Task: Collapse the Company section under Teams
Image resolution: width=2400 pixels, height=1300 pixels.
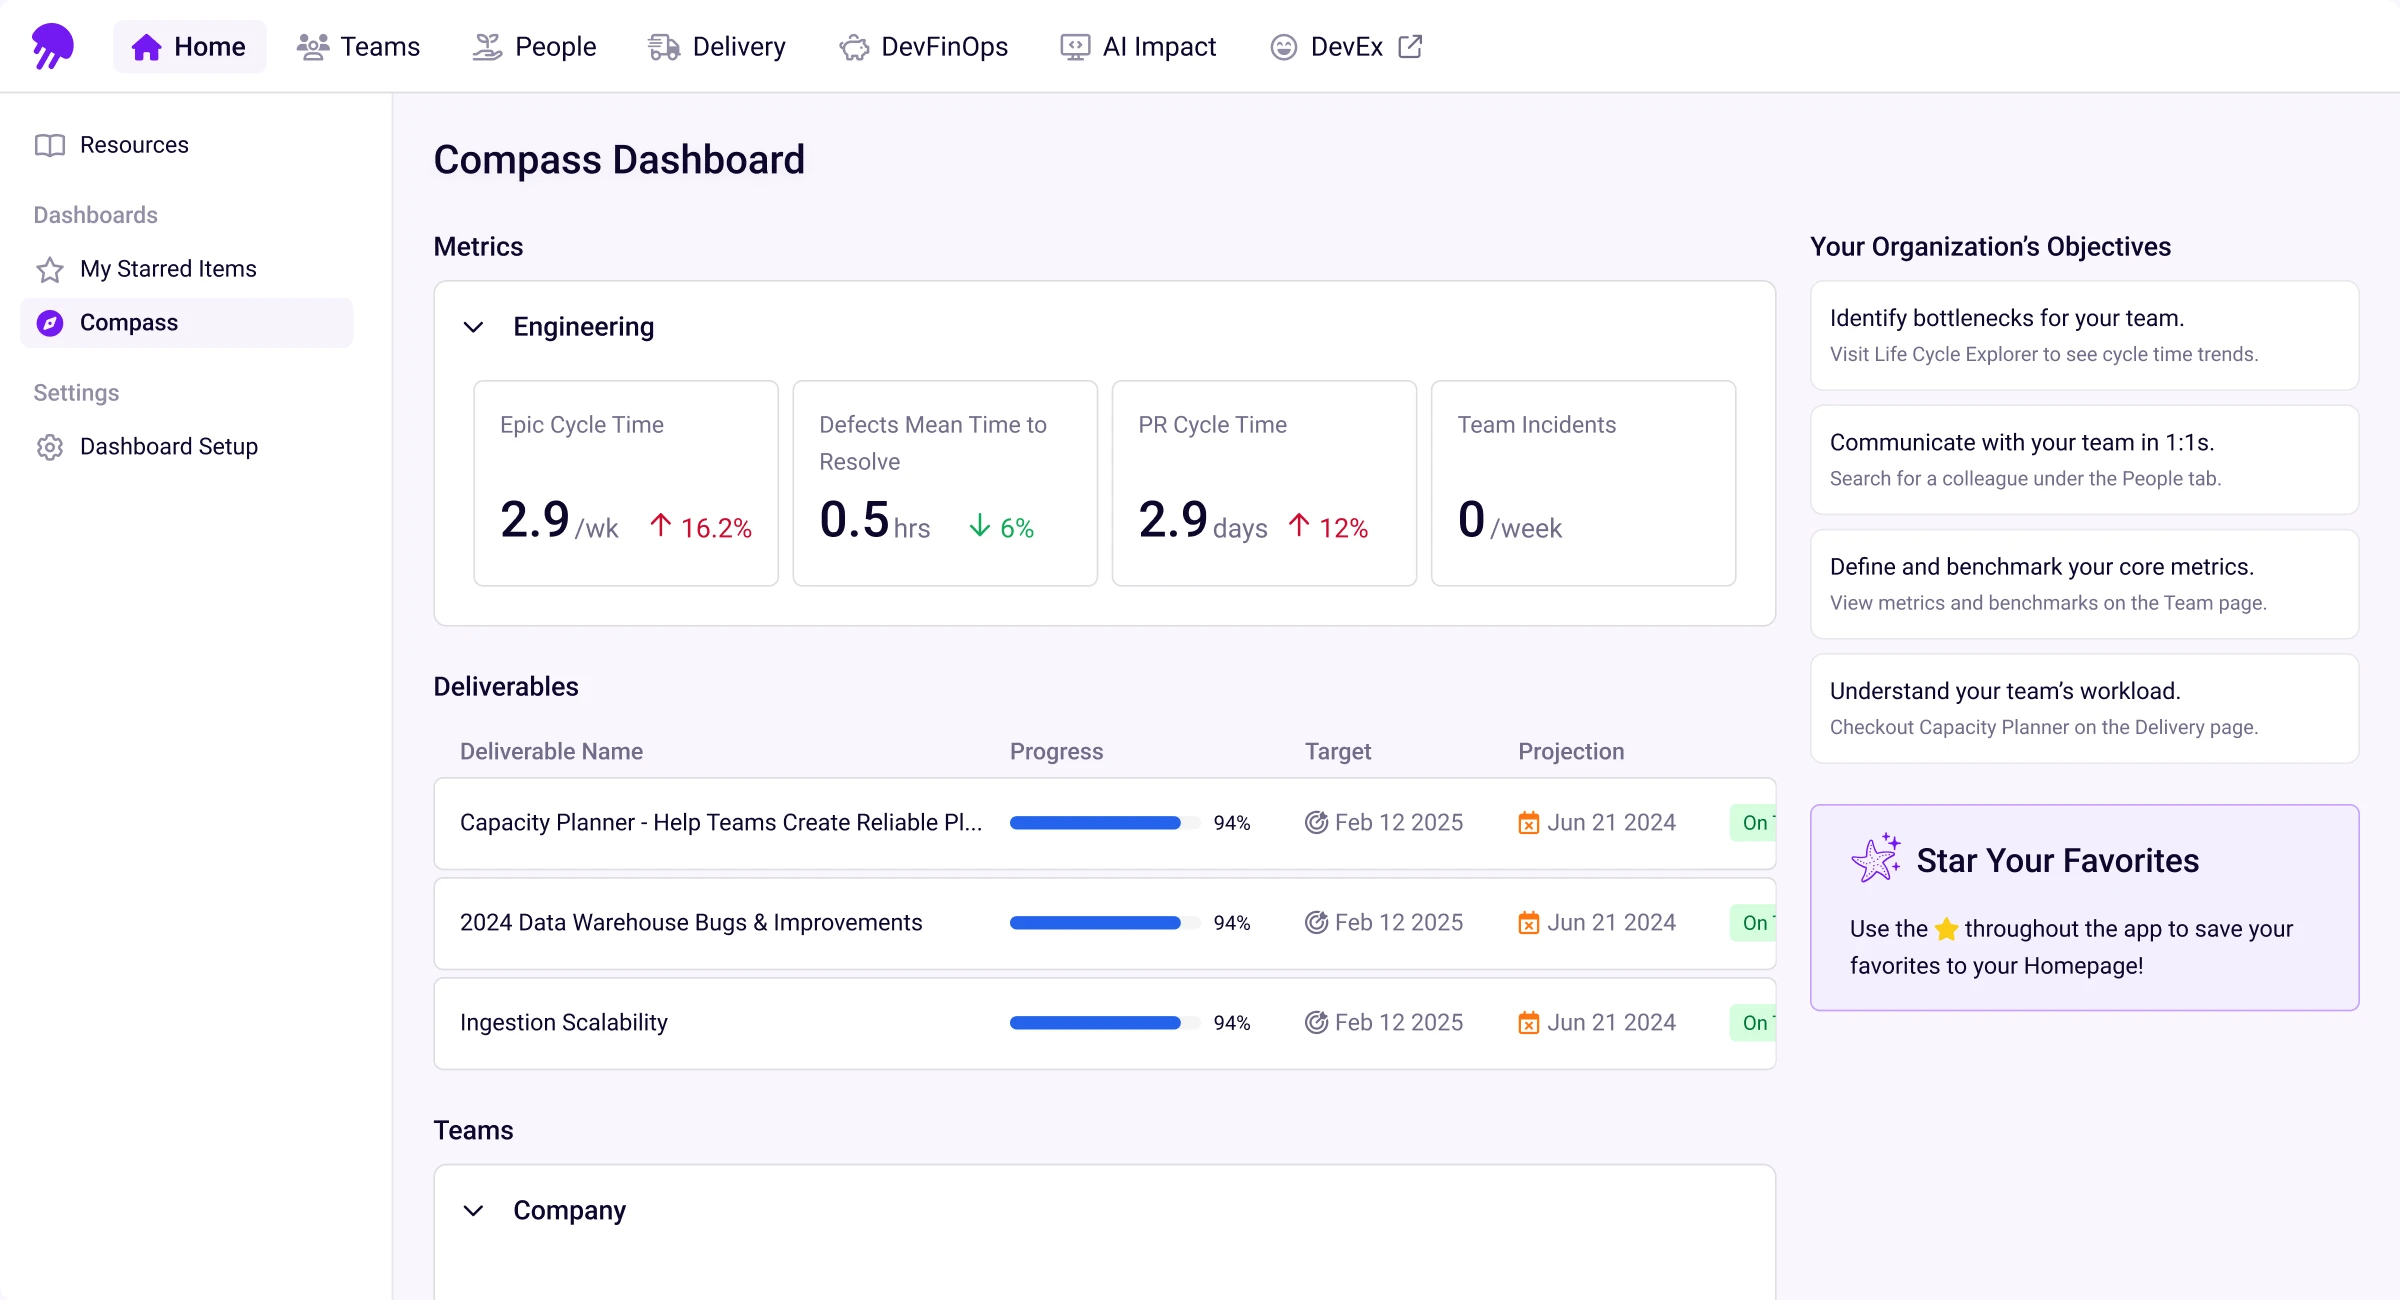Action: 473,1211
